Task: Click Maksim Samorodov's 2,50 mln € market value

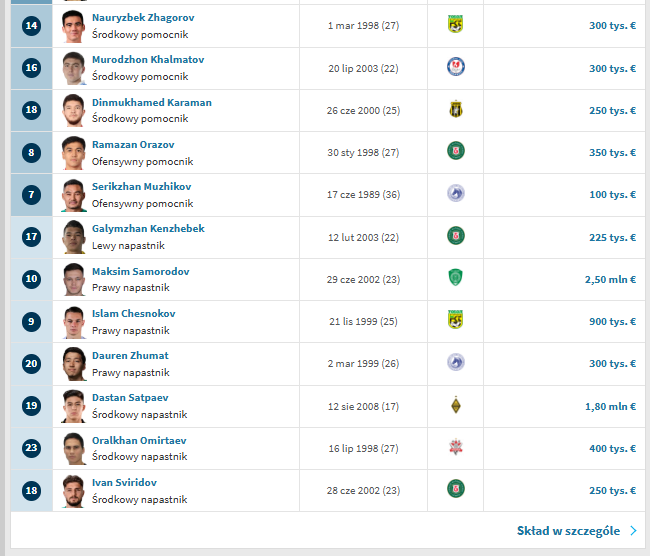Action: (x=610, y=280)
